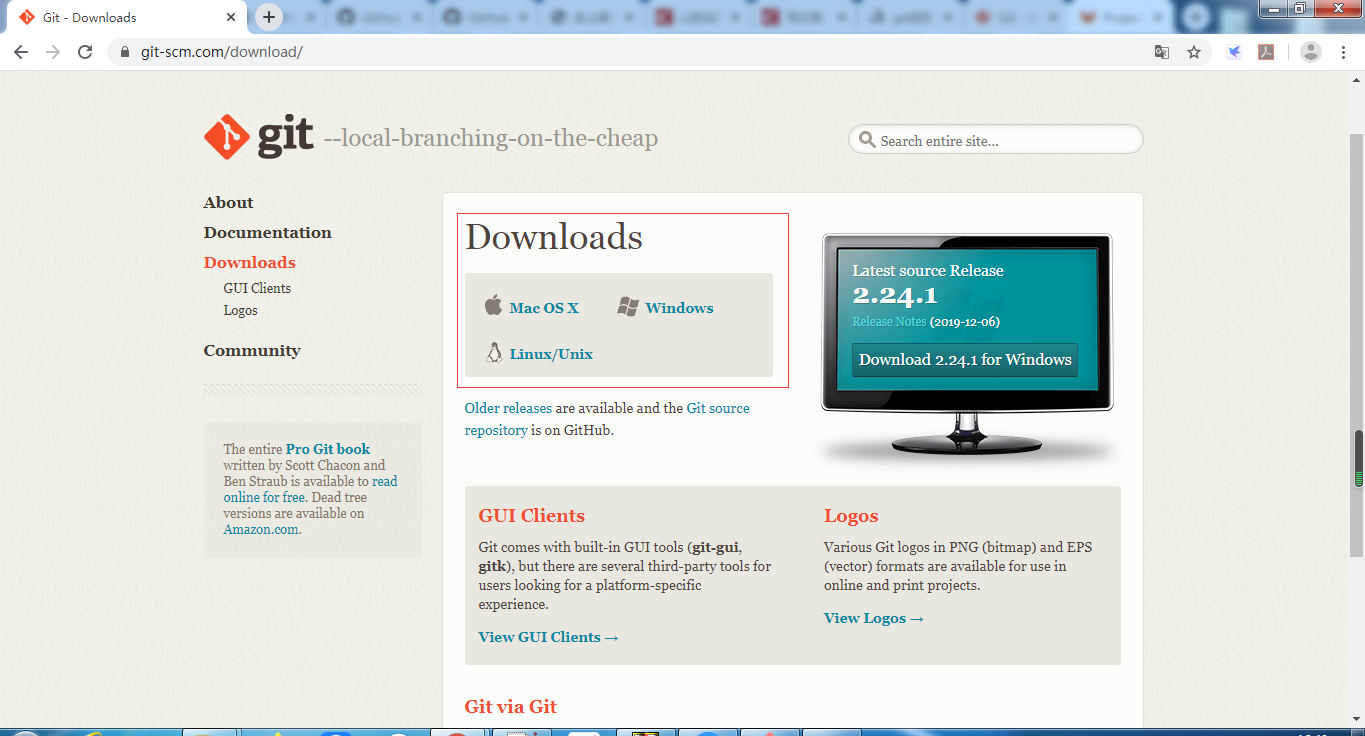Open Community in the left sidebar
1365x736 pixels.
pos(252,350)
